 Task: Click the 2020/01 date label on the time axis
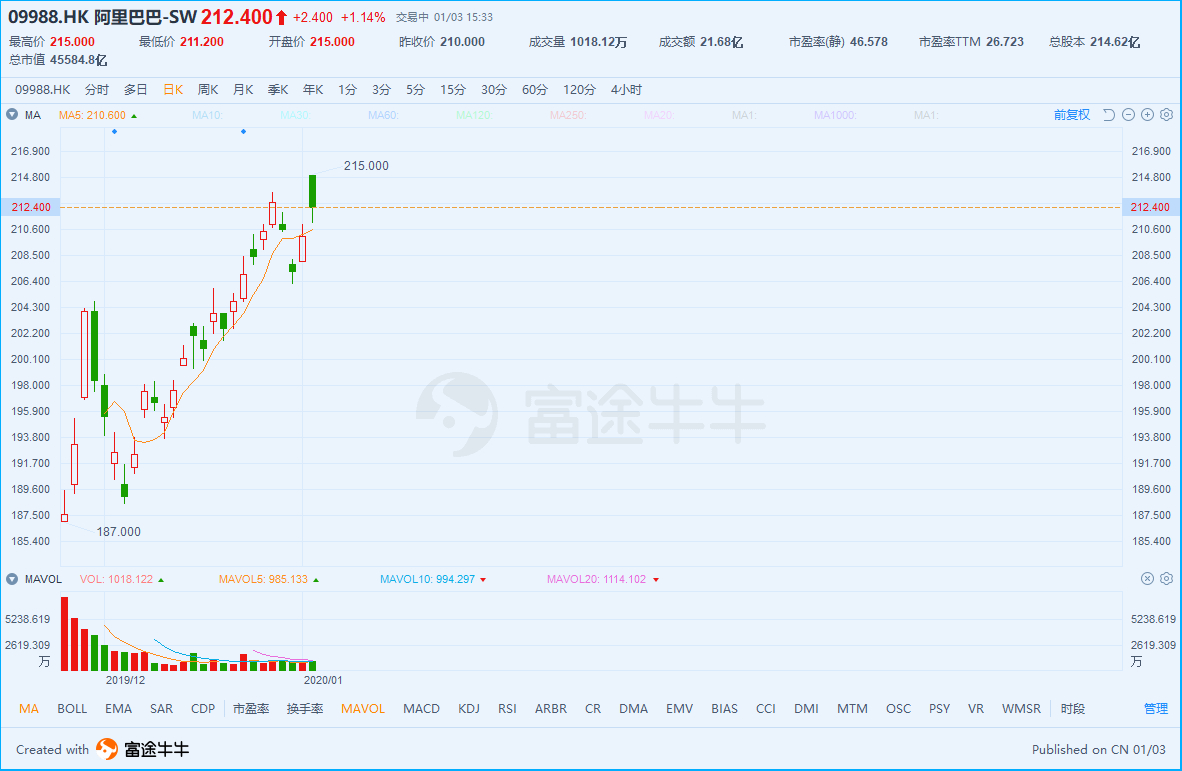pos(323,680)
